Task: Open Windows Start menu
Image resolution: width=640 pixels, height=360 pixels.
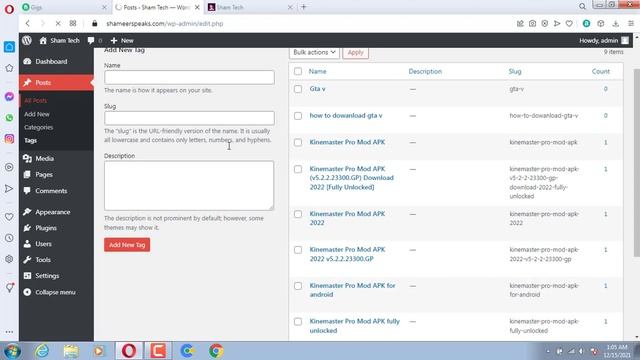Action: pos(12,351)
